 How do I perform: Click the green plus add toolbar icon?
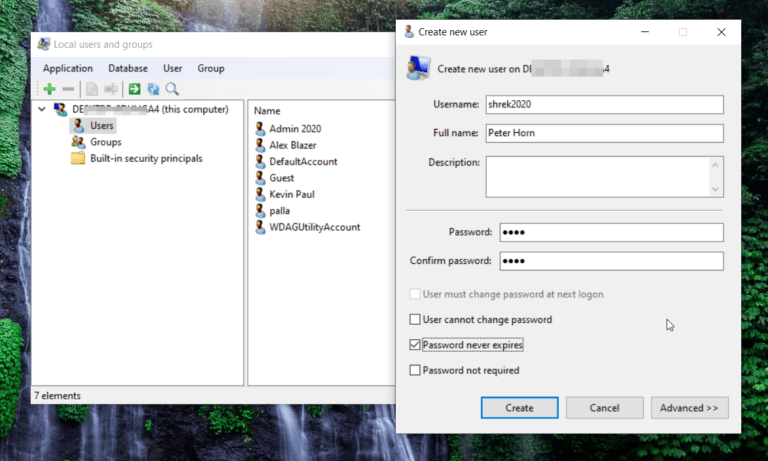49,89
